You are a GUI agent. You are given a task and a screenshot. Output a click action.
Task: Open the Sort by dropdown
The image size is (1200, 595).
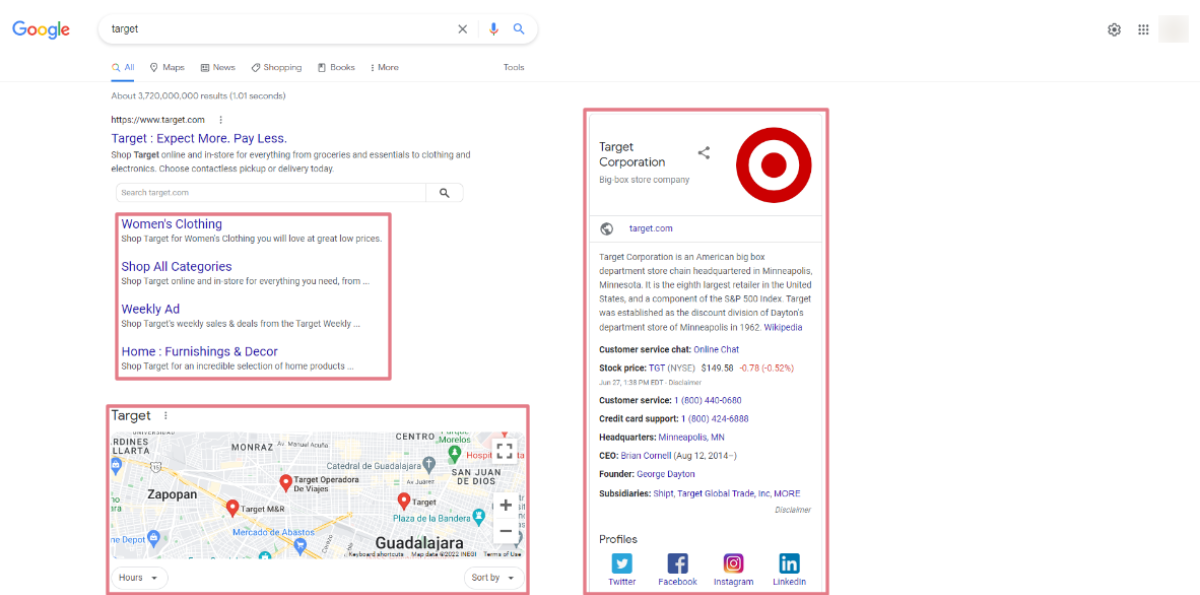494,578
